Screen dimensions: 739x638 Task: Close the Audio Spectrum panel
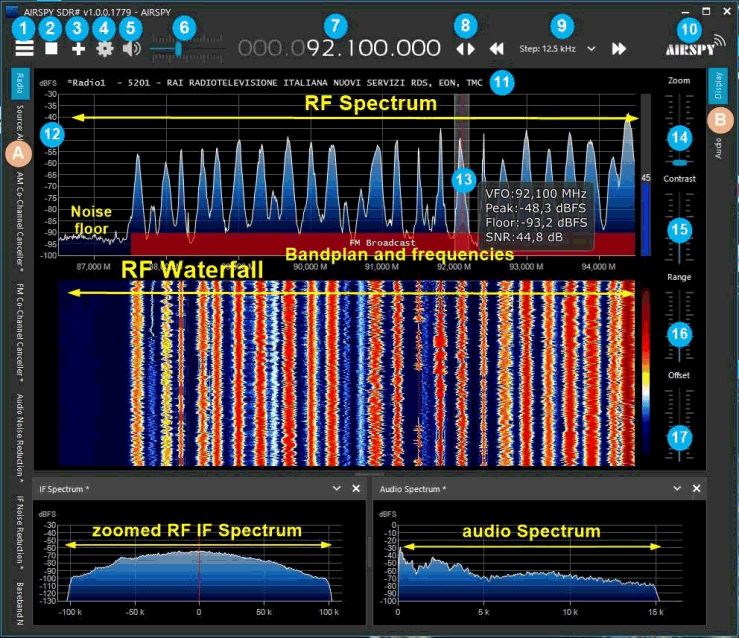point(695,488)
